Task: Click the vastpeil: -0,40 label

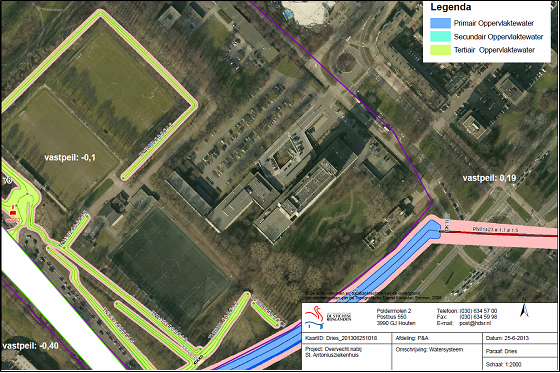Action: [30, 346]
